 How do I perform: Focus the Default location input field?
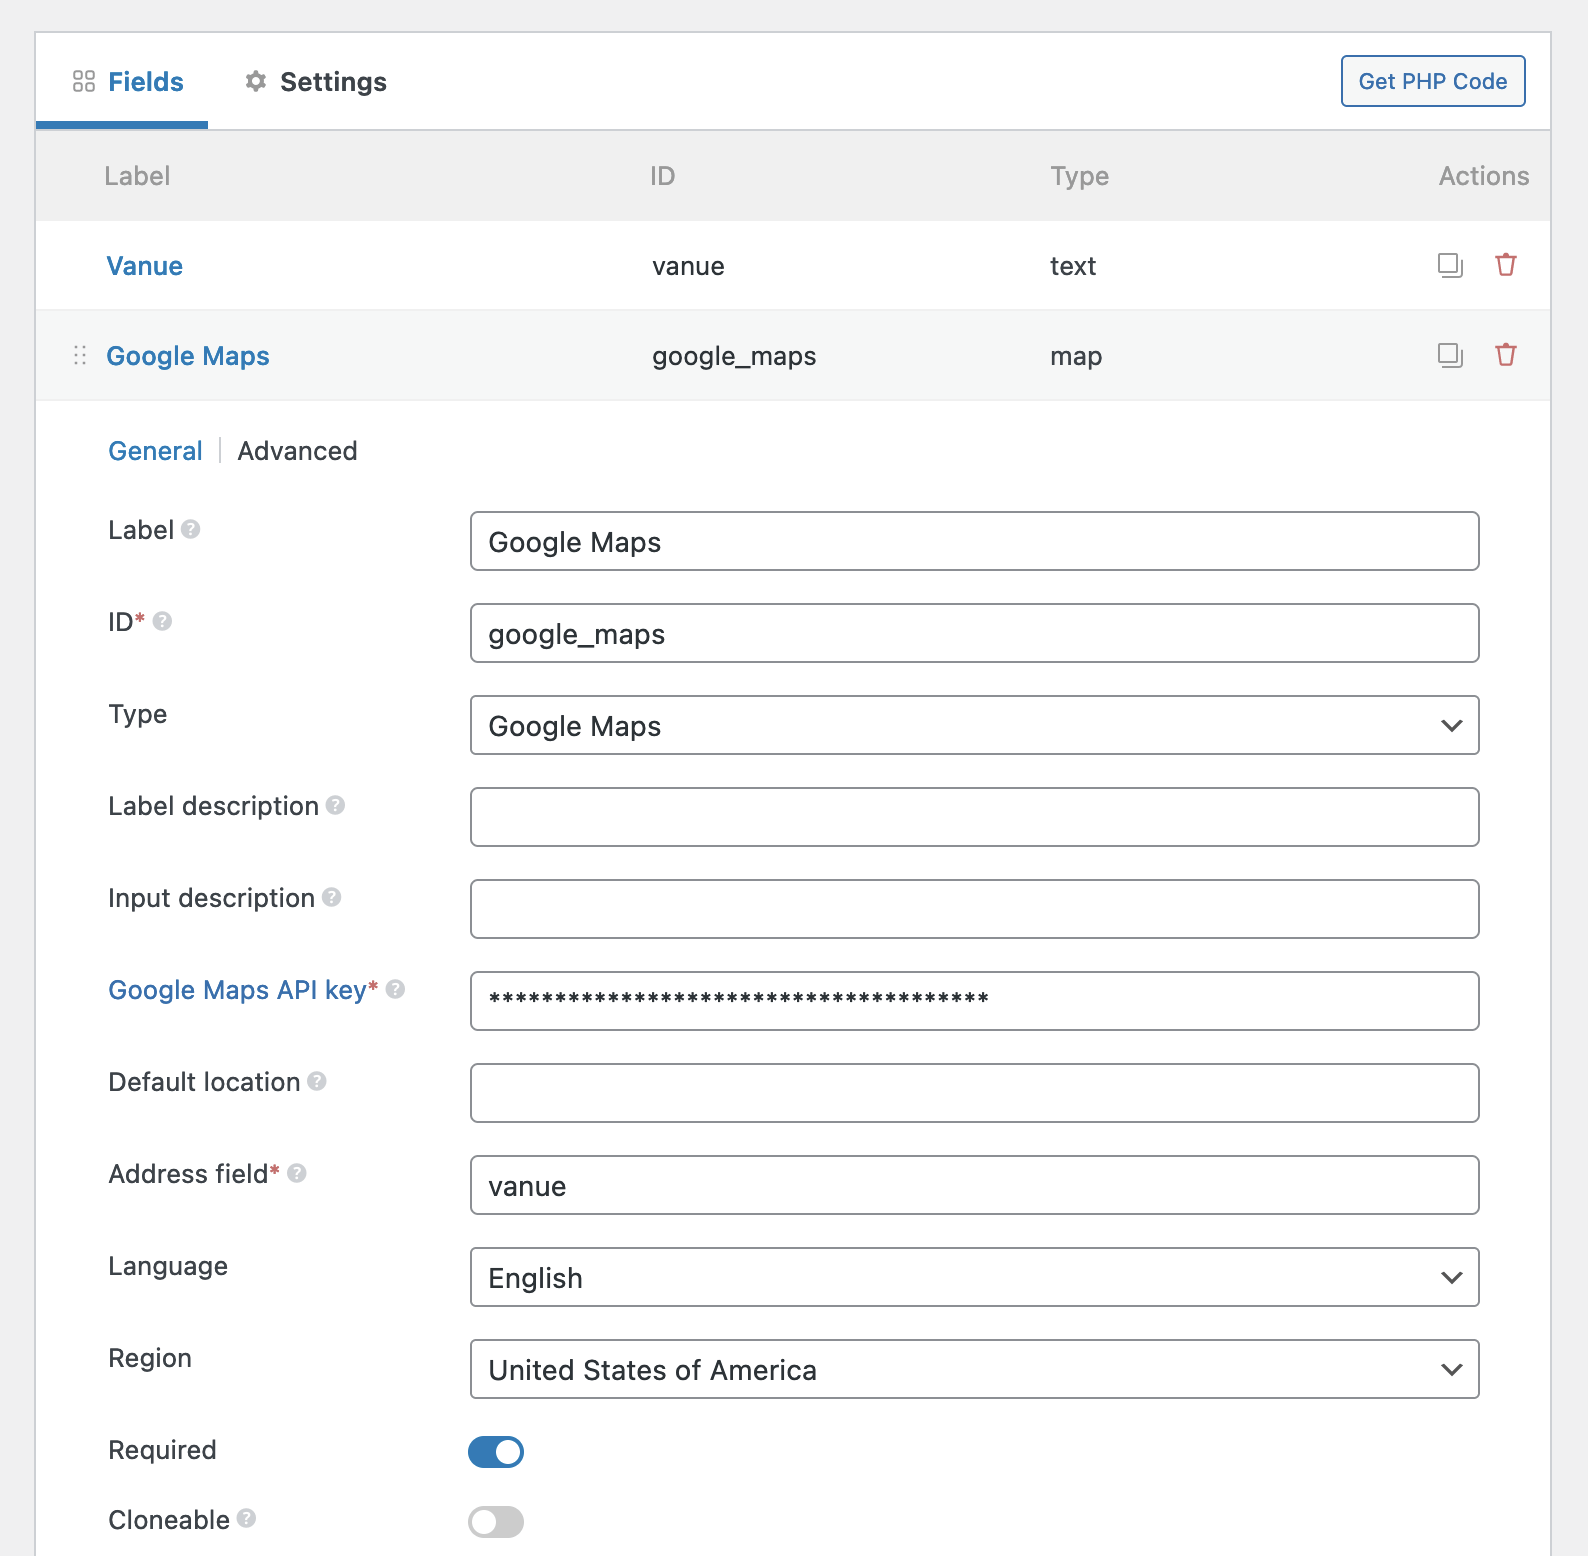pos(974,1093)
